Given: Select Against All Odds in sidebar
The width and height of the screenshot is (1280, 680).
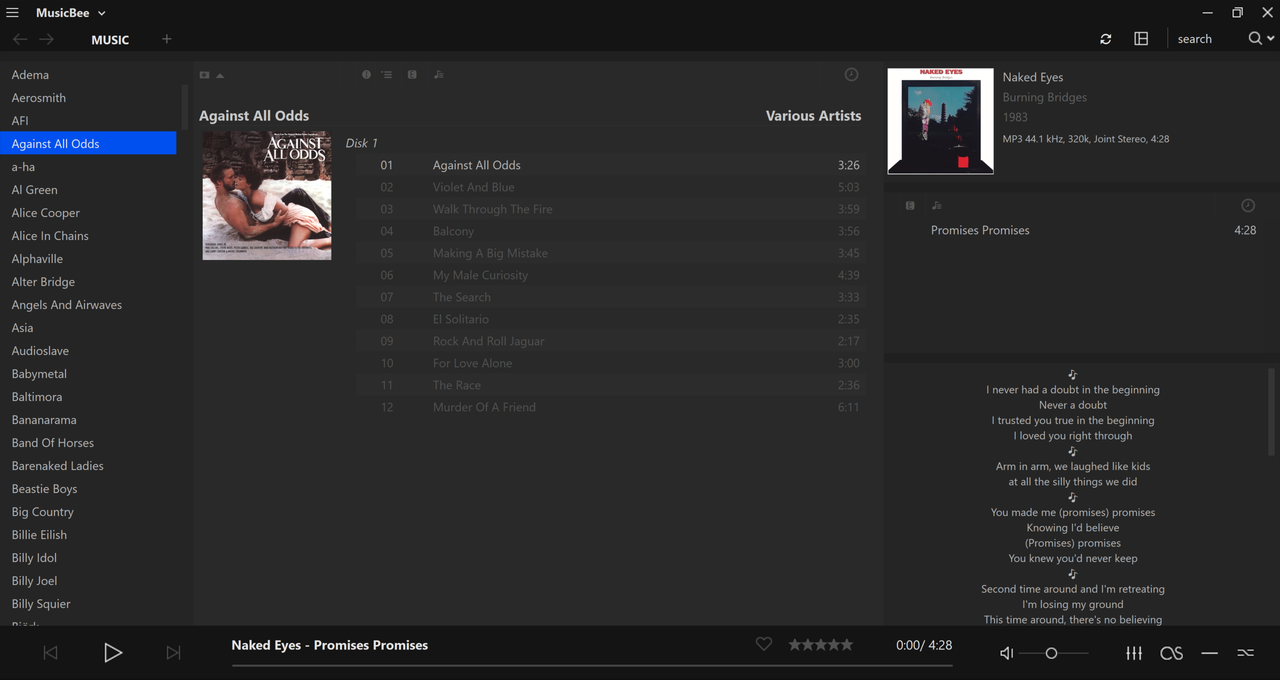Looking at the screenshot, I should tap(88, 144).
